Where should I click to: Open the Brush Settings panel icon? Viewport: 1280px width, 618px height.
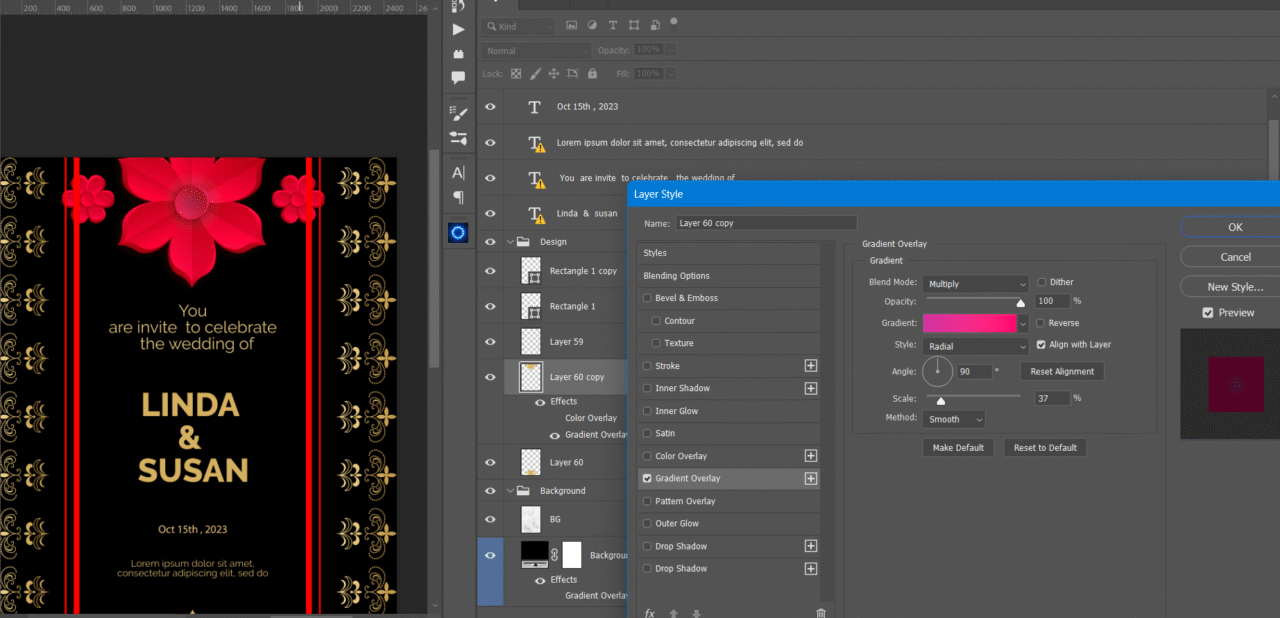pos(458,114)
